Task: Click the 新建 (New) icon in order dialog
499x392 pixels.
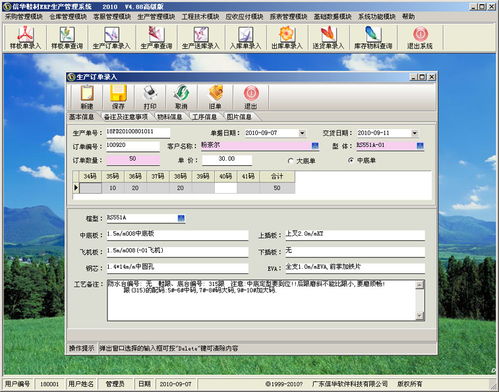Action: click(87, 93)
